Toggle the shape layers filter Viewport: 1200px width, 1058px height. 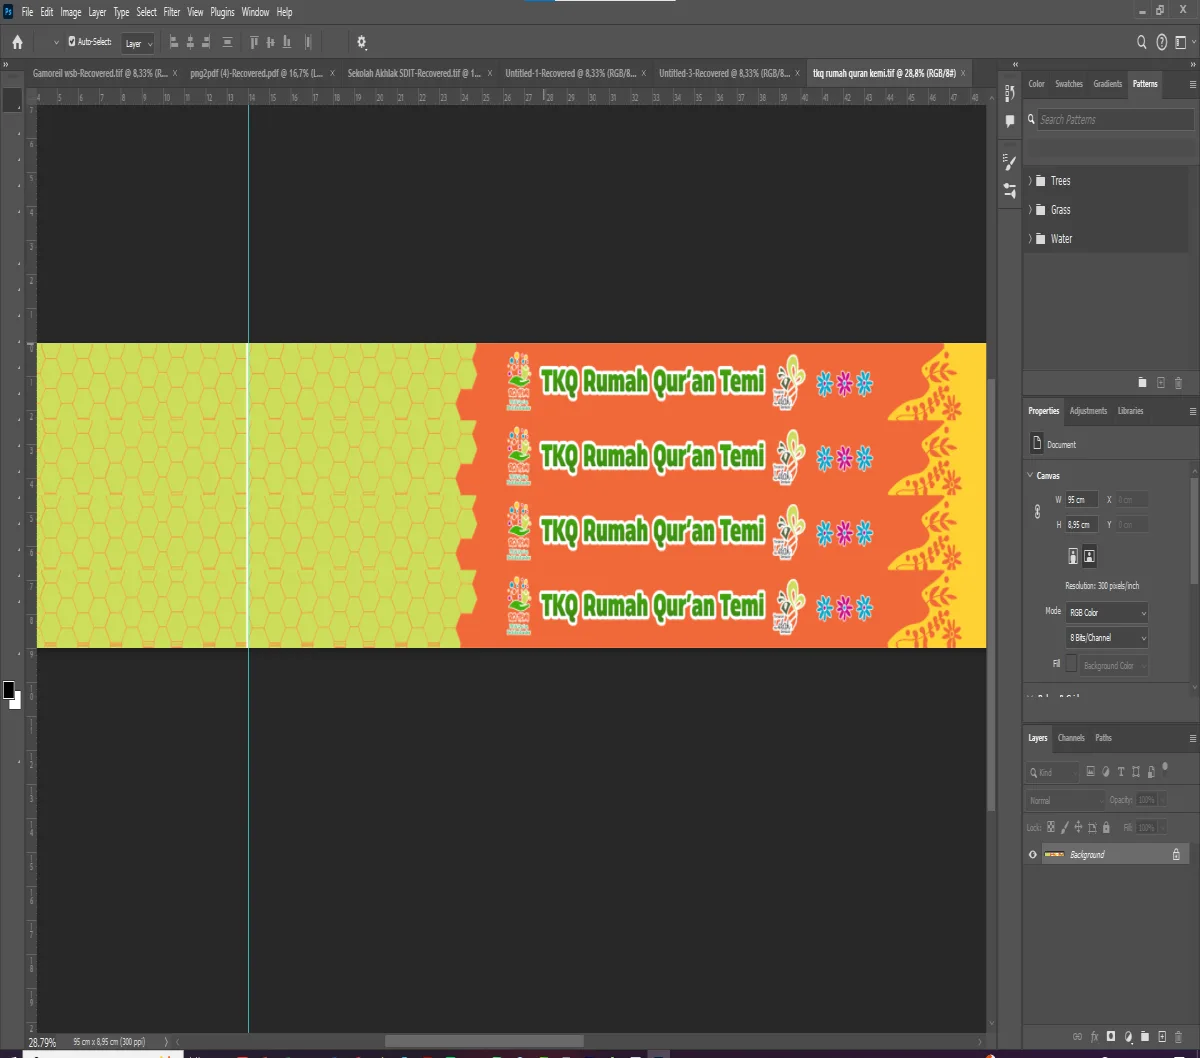point(1136,772)
